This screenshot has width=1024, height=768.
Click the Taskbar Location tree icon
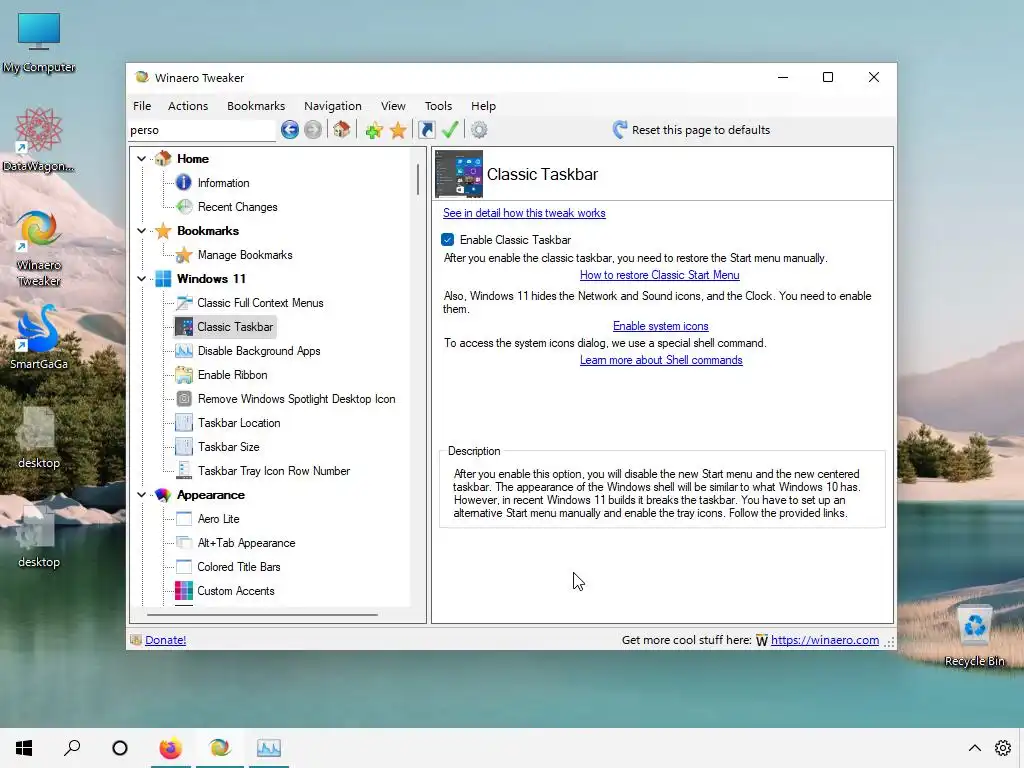click(x=184, y=423)
